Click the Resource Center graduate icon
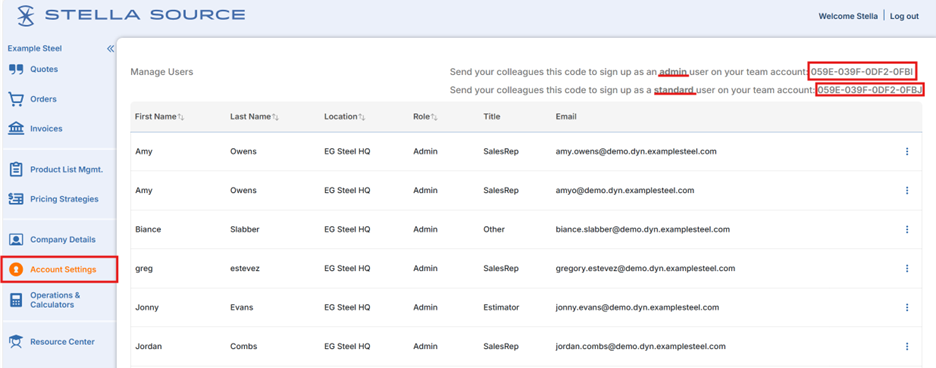 coord(16,342)
